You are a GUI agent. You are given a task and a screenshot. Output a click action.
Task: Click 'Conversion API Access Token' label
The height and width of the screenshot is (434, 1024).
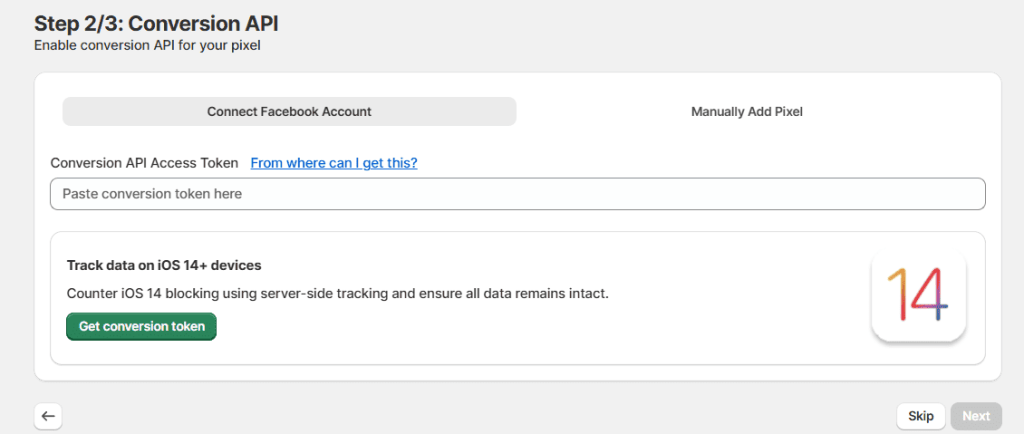[144, 163]
